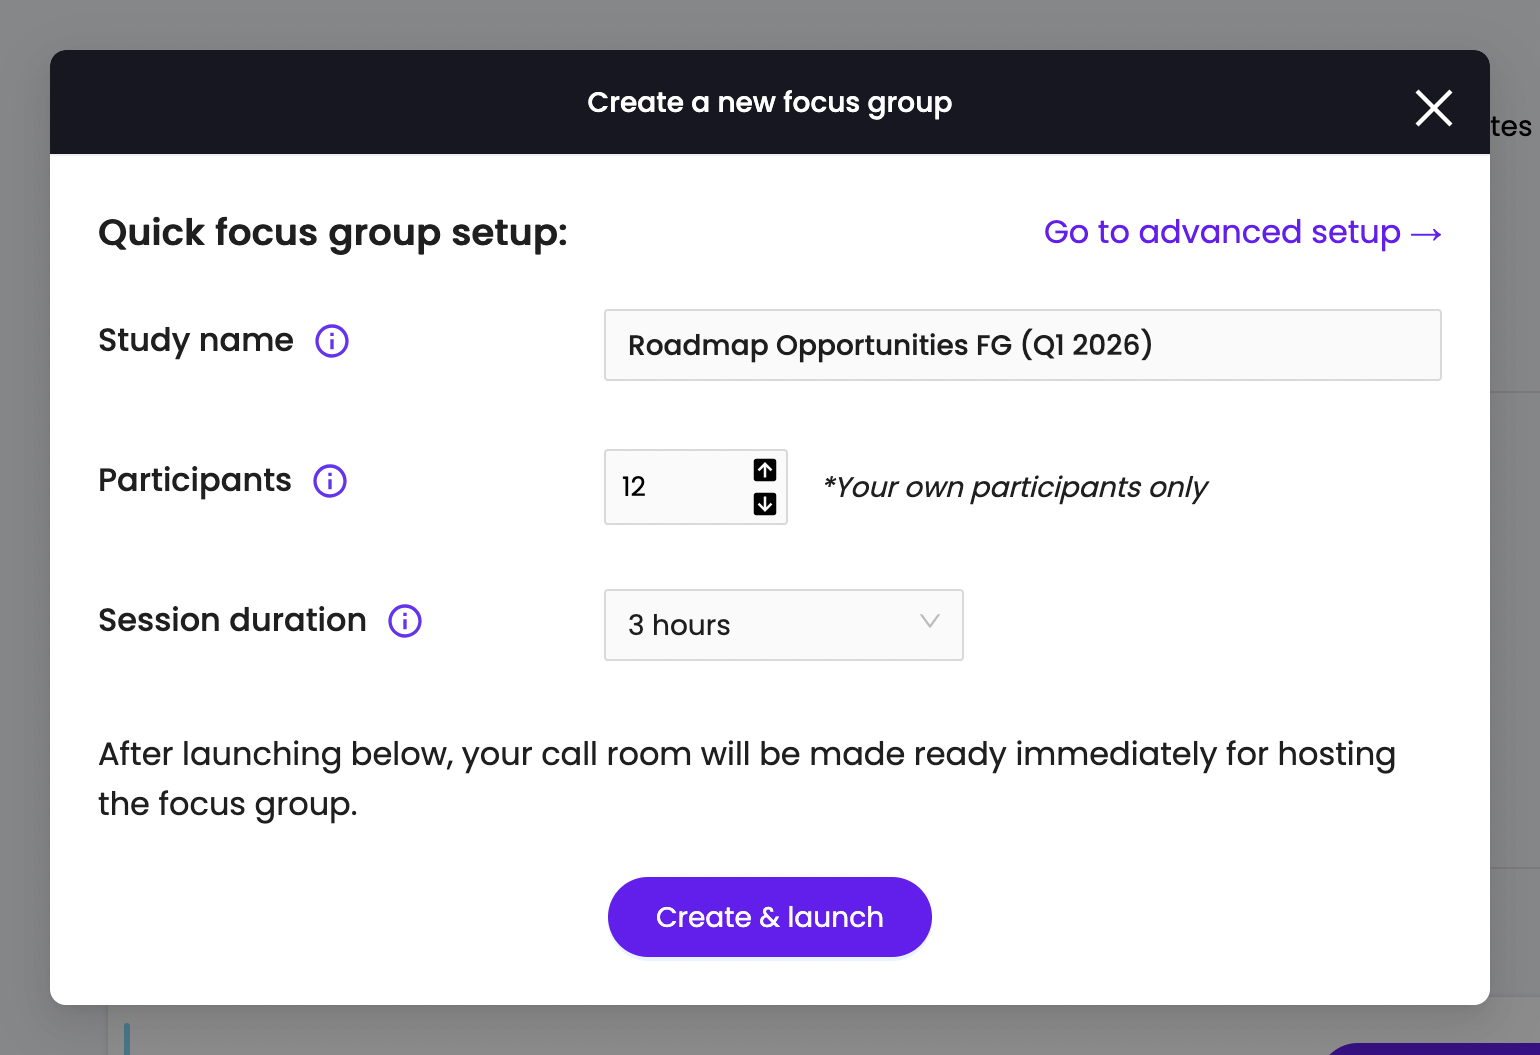Open the Study name info tooltip
Screen dimensions: 1540x1055
(331, 341)
